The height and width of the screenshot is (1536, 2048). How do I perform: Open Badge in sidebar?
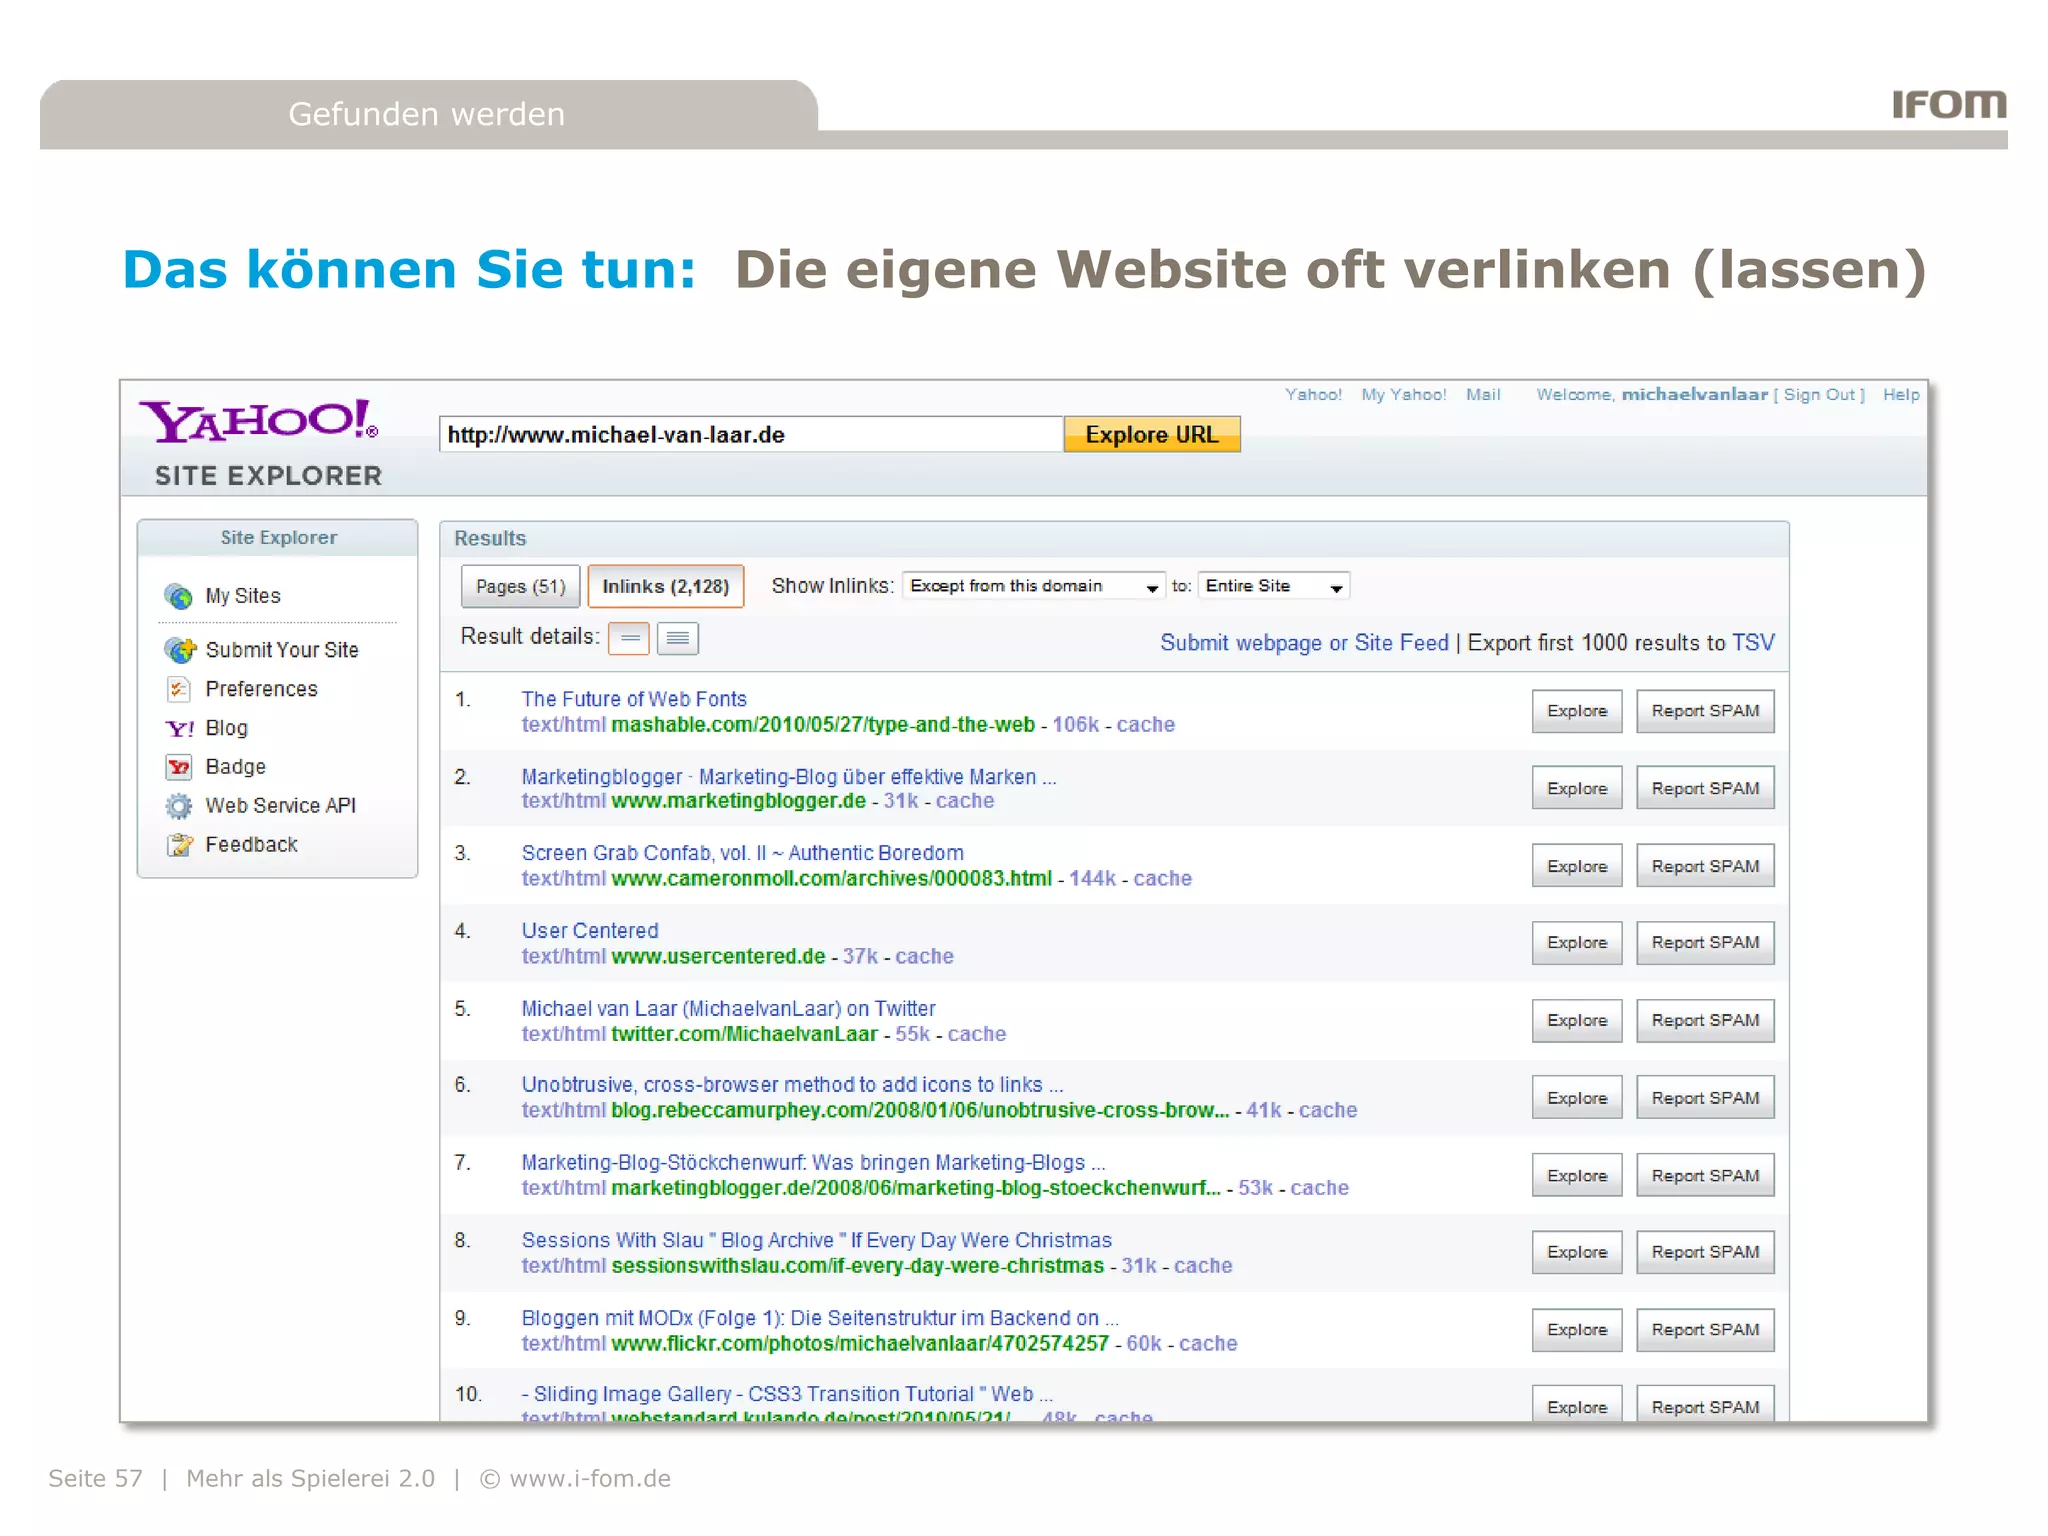(x=235, y=767)
